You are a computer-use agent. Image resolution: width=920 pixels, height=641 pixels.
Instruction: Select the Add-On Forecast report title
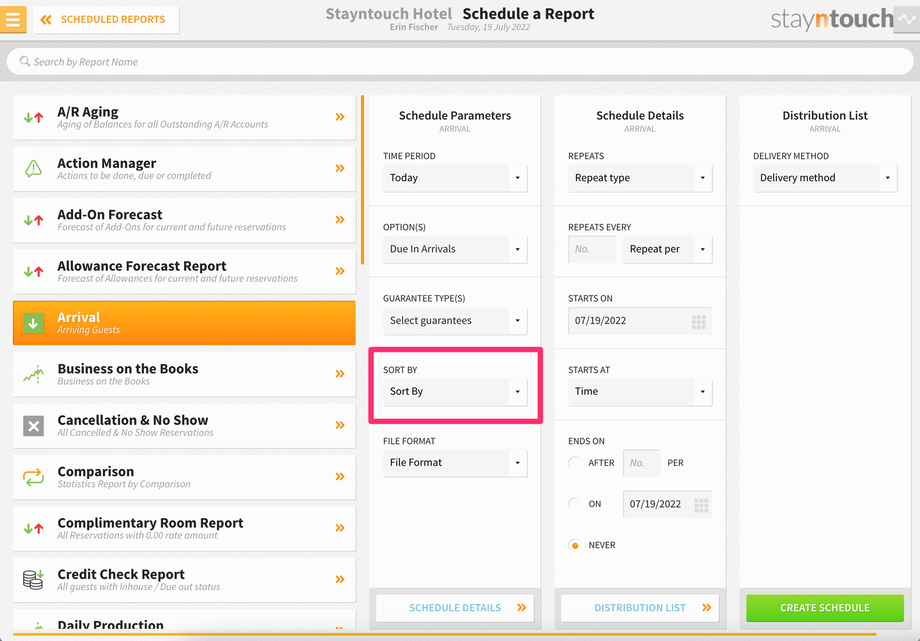[x=110, y=214]
